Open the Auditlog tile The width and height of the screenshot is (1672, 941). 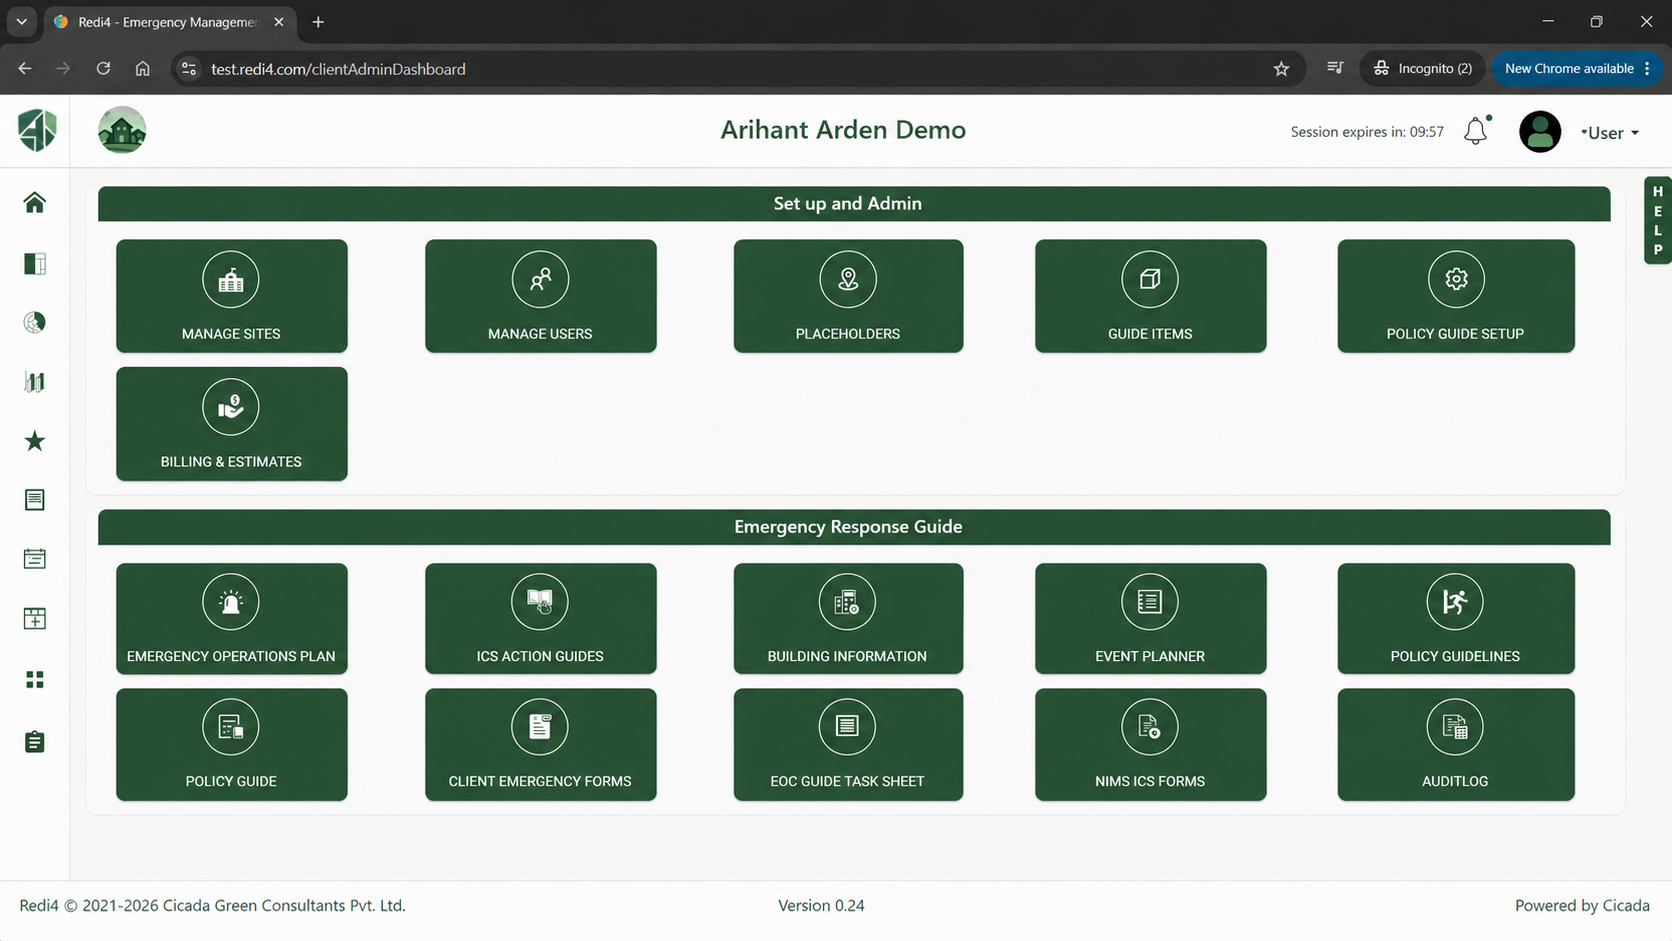(x=1455, y=745)
